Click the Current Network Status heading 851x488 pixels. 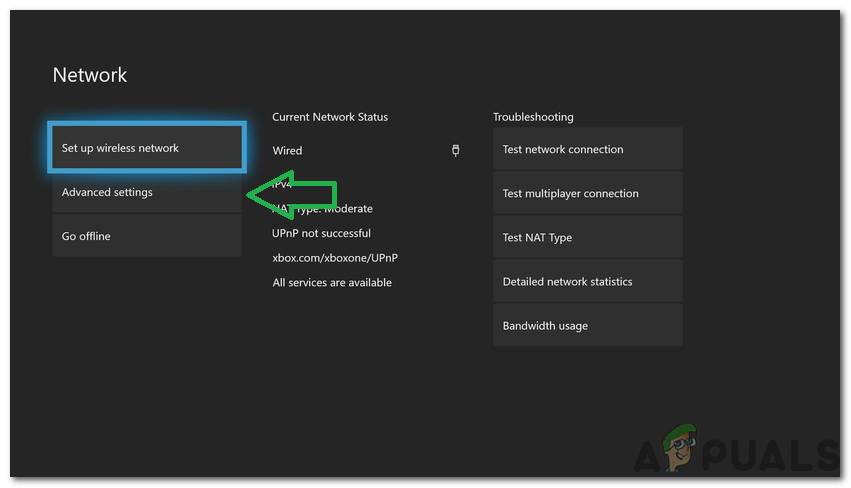point(330,117)
